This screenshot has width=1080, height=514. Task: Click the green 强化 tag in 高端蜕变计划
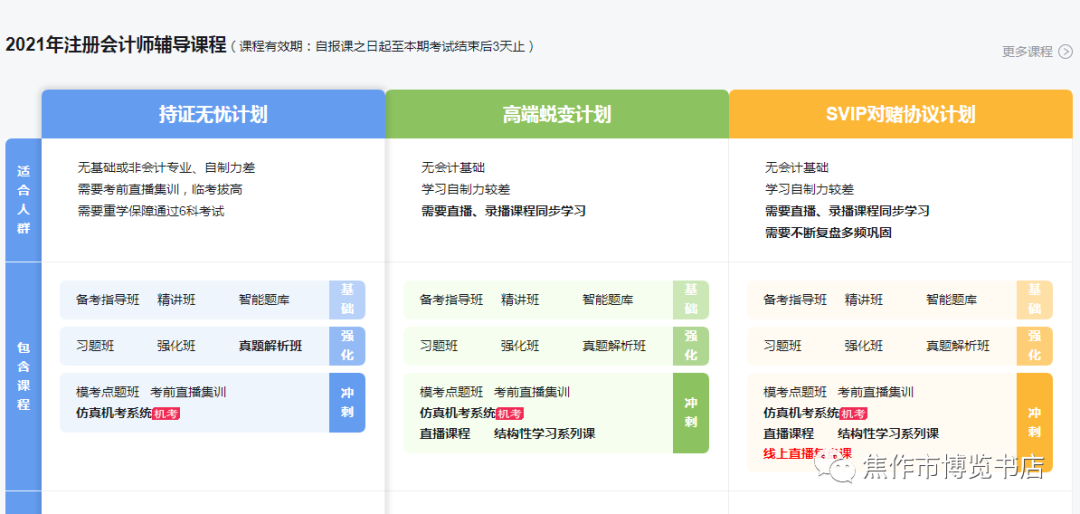coord(691,346)
